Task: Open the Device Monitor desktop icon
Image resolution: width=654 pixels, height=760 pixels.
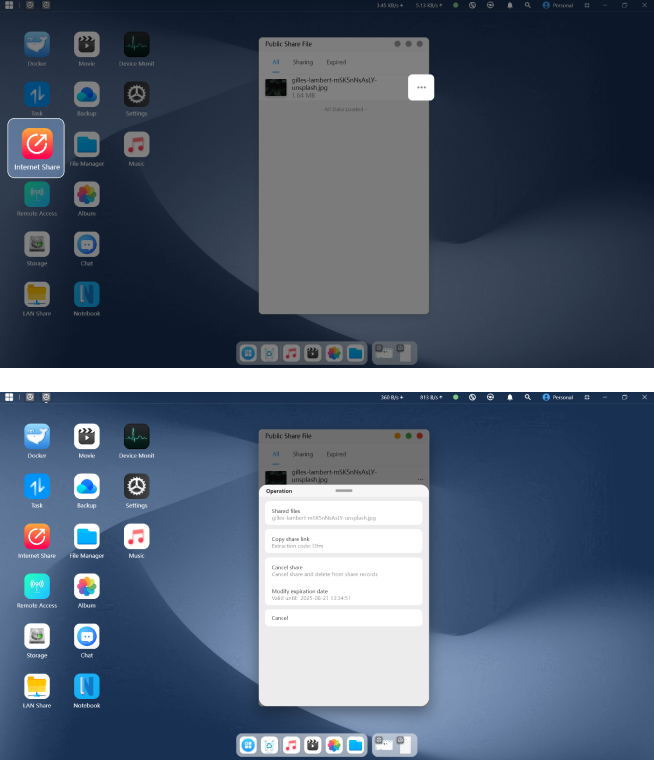Action: click(x=136, y=436)
